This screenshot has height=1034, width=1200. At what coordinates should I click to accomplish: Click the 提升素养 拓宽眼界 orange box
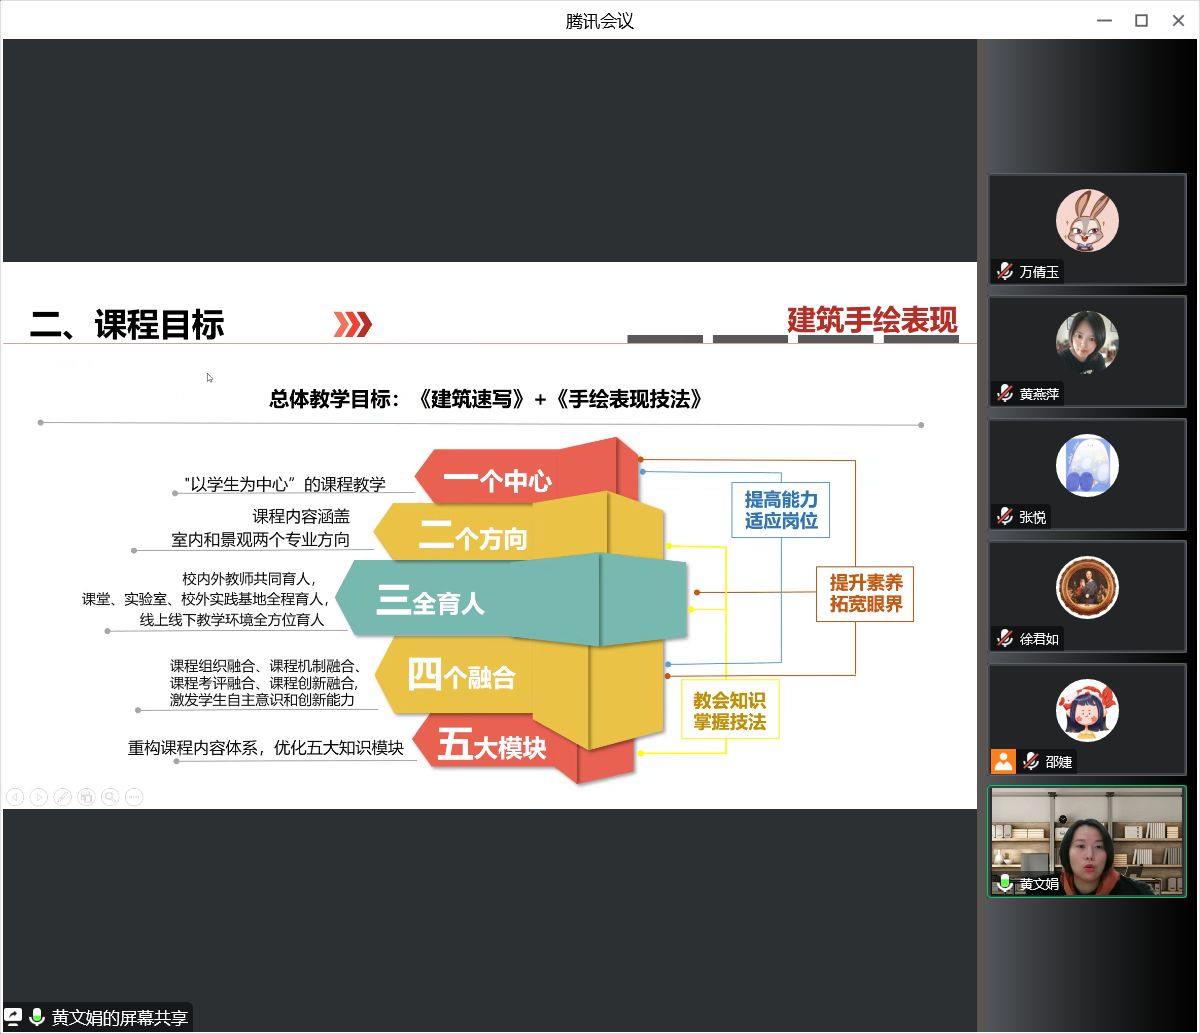click(x=866, y=593)
